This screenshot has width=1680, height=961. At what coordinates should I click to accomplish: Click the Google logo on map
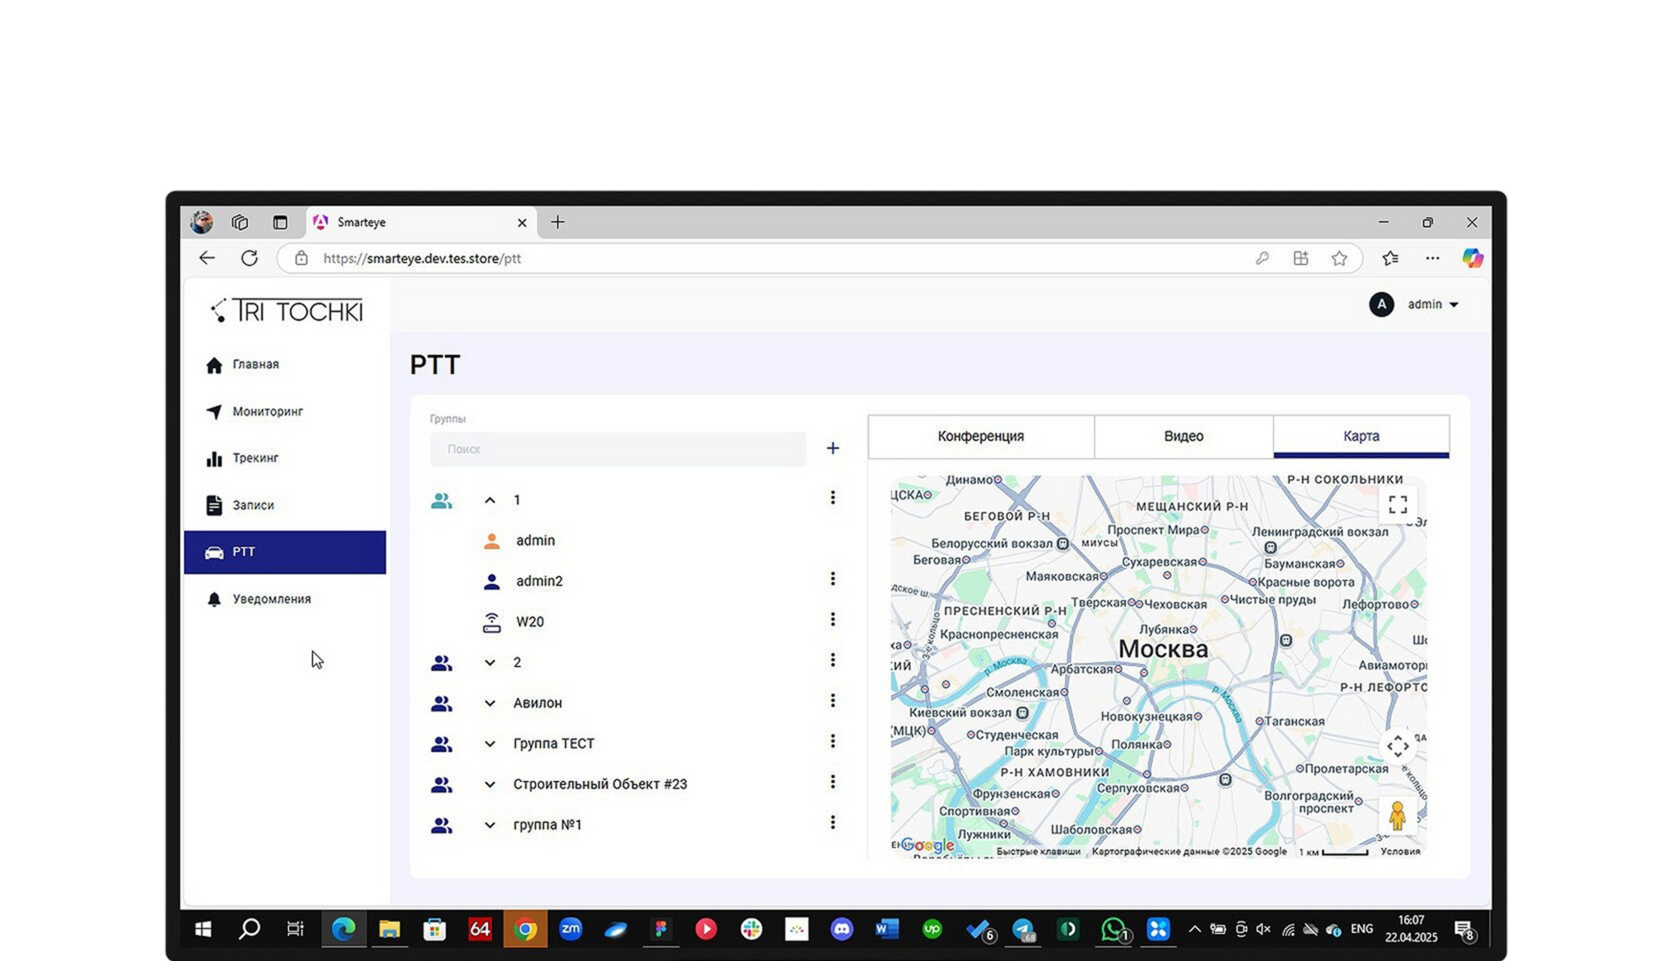click(x=927, y=846)
